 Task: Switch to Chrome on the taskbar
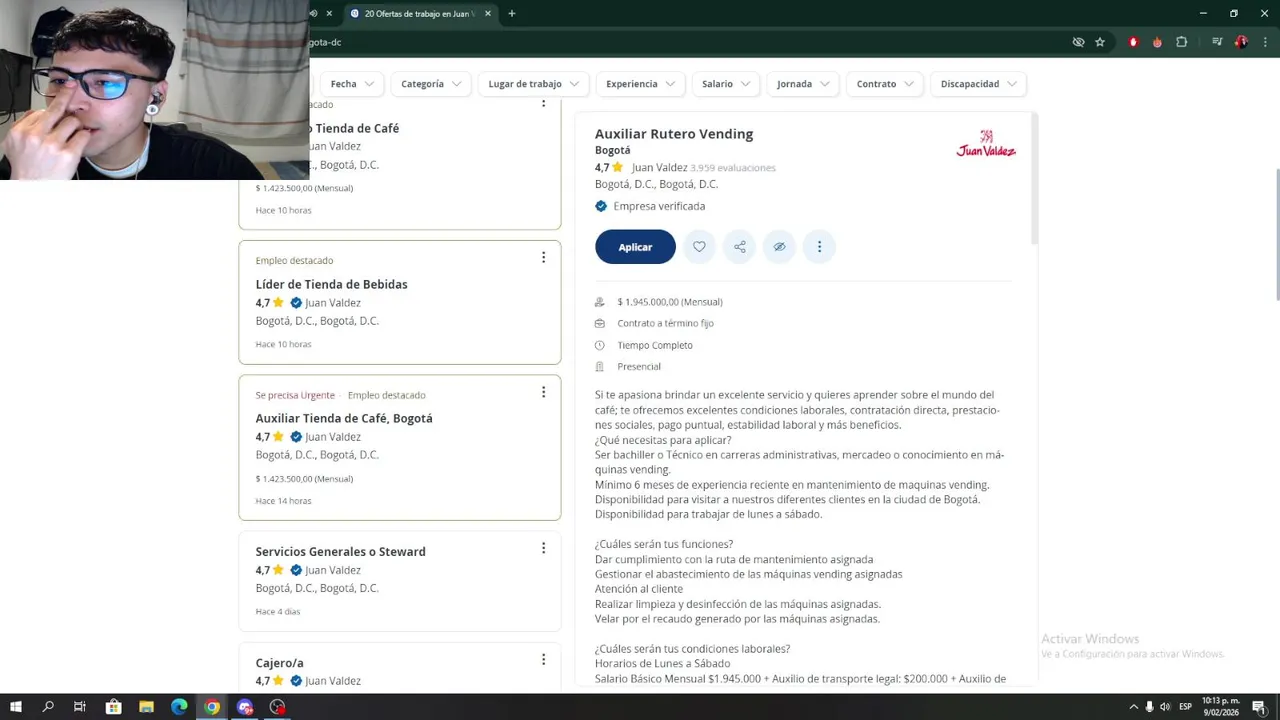pyautogui.click(x=212, y=707)
